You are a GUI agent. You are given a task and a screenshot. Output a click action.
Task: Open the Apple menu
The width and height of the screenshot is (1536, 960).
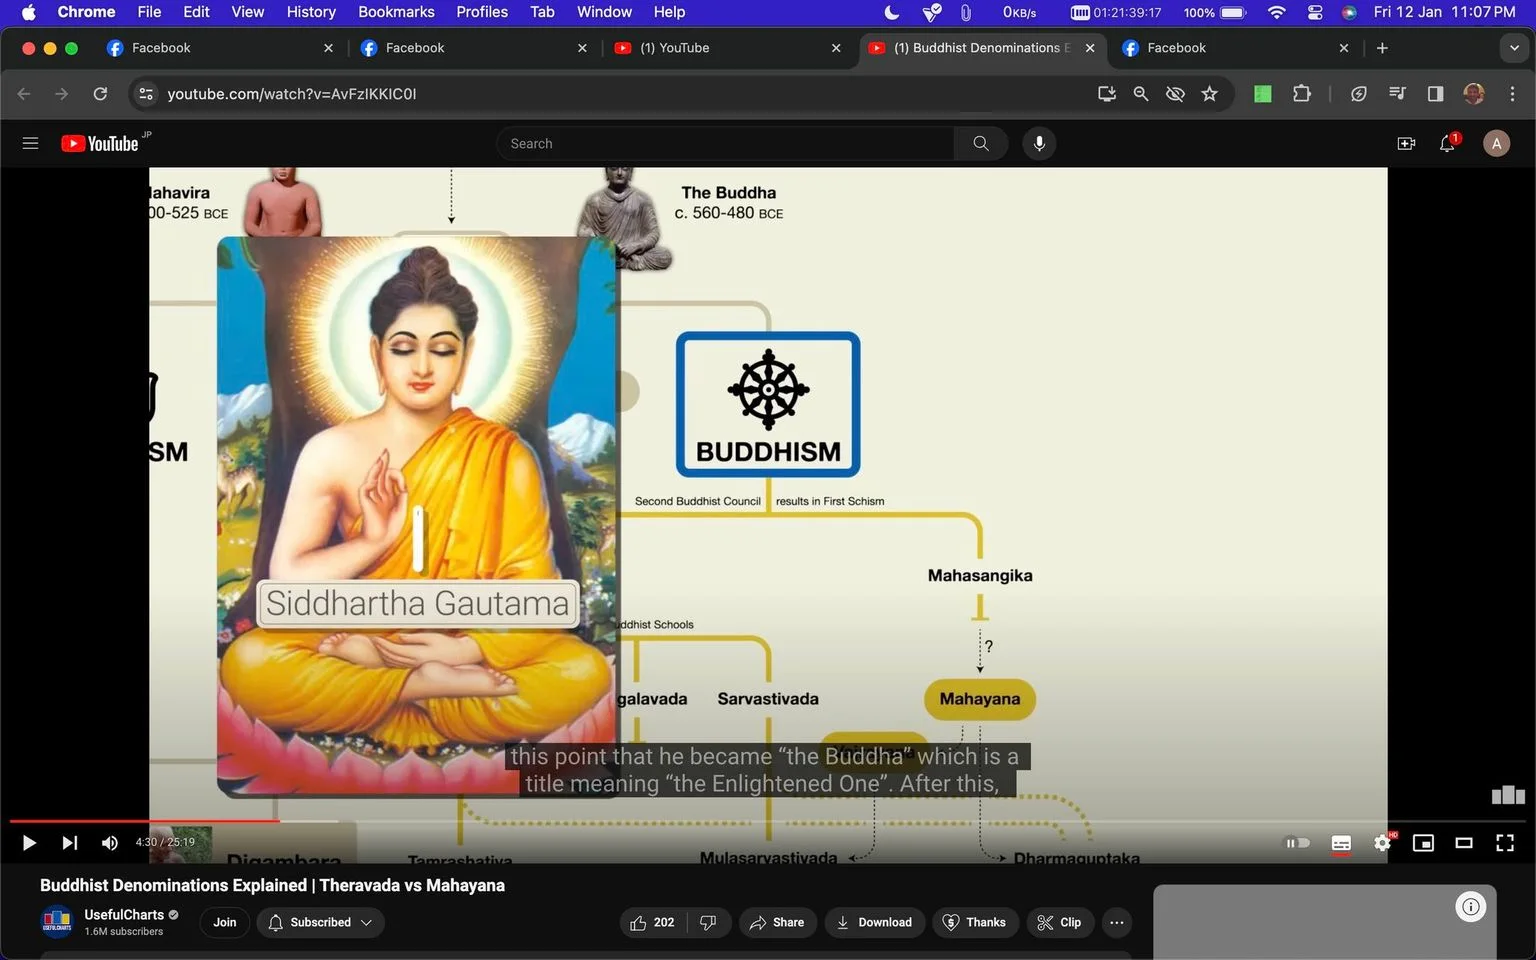28,12
